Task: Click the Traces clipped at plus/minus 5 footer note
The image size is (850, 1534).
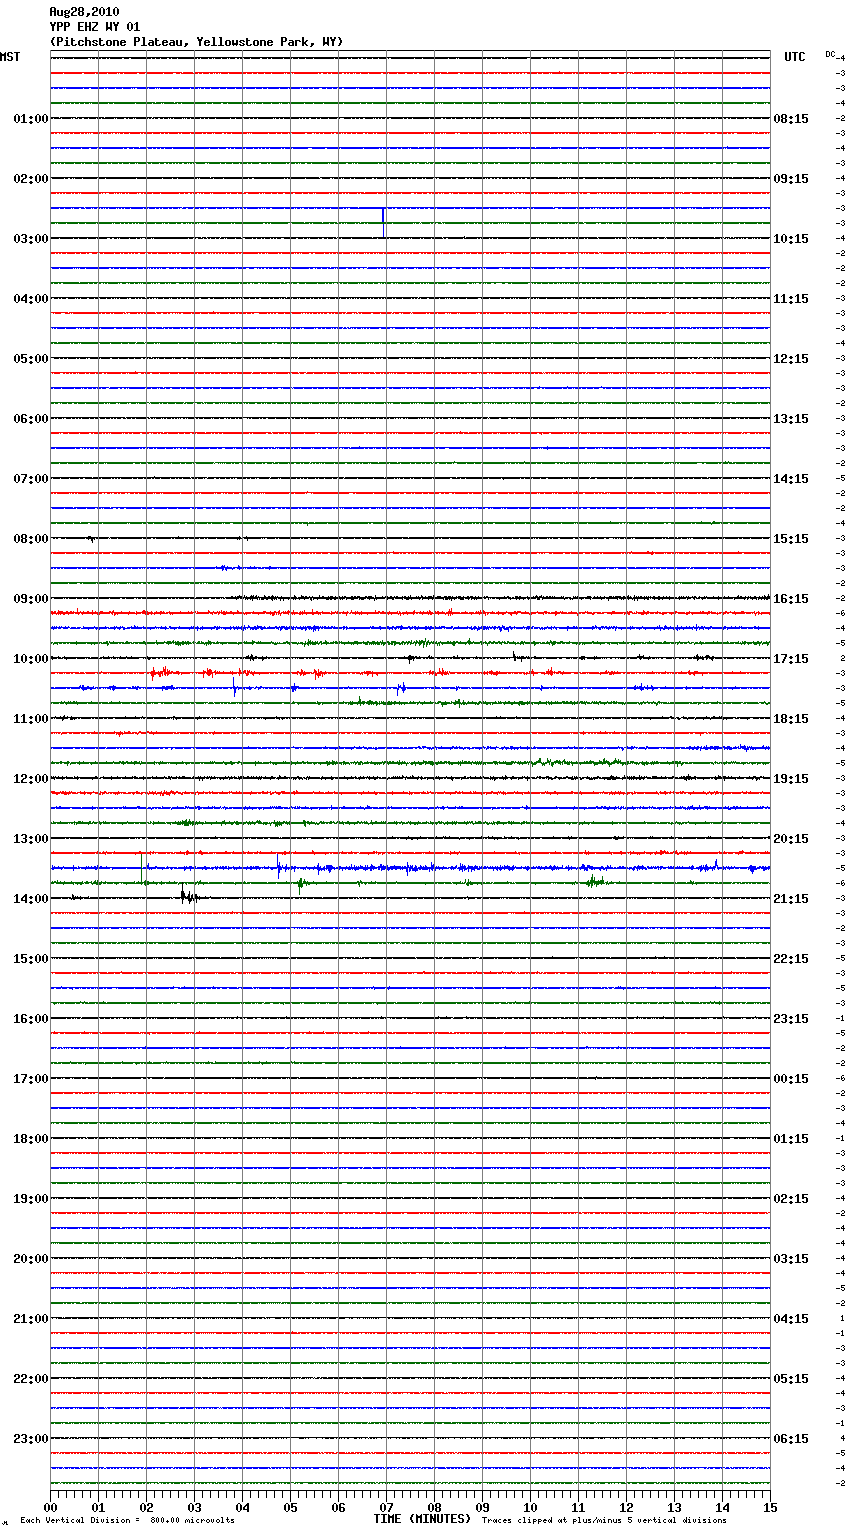Action: [604, 1520]
